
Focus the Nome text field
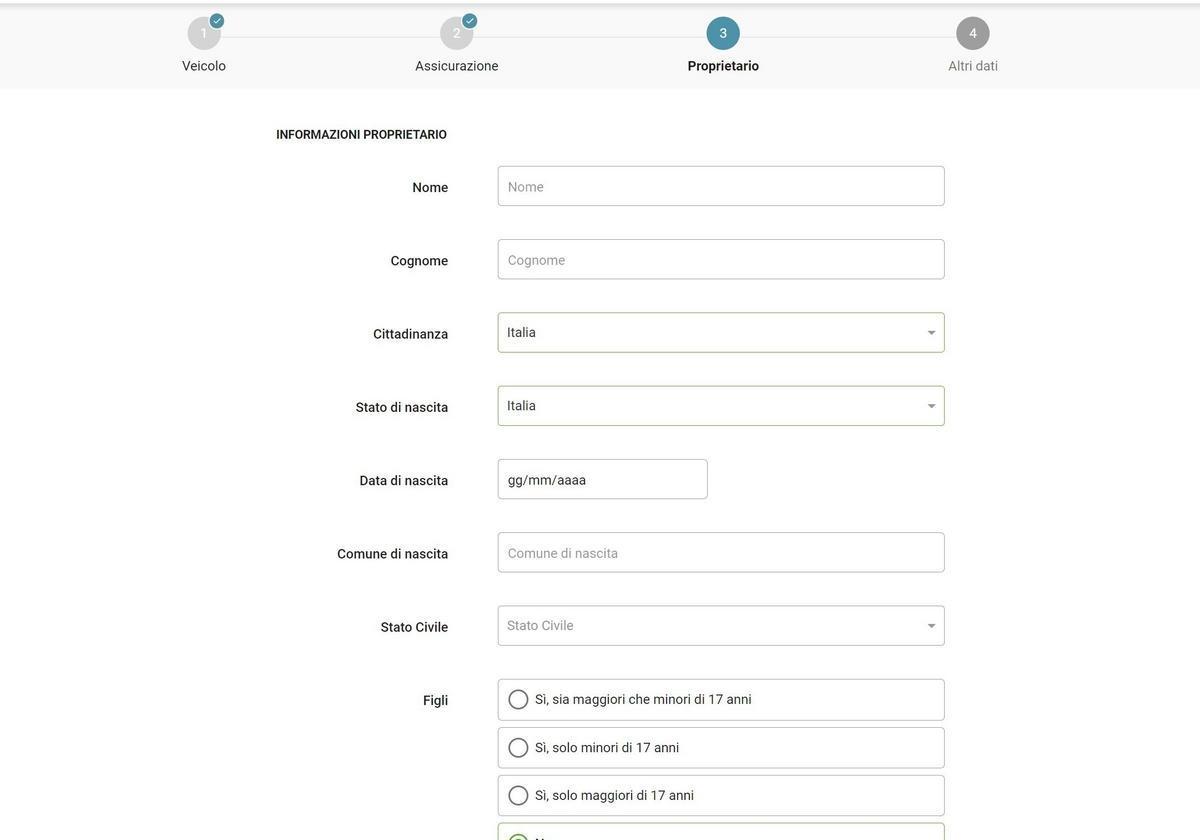click(x=720, y=187)
